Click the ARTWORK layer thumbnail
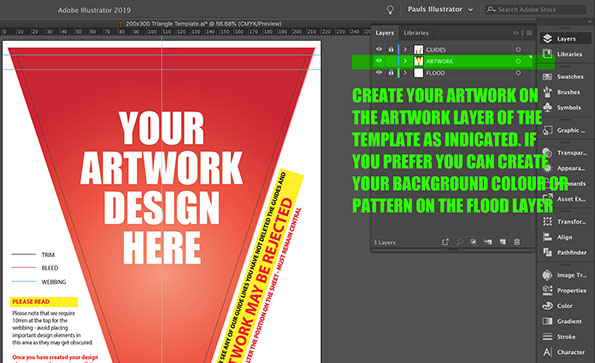The image size is (595, 363). click(418, 61)
